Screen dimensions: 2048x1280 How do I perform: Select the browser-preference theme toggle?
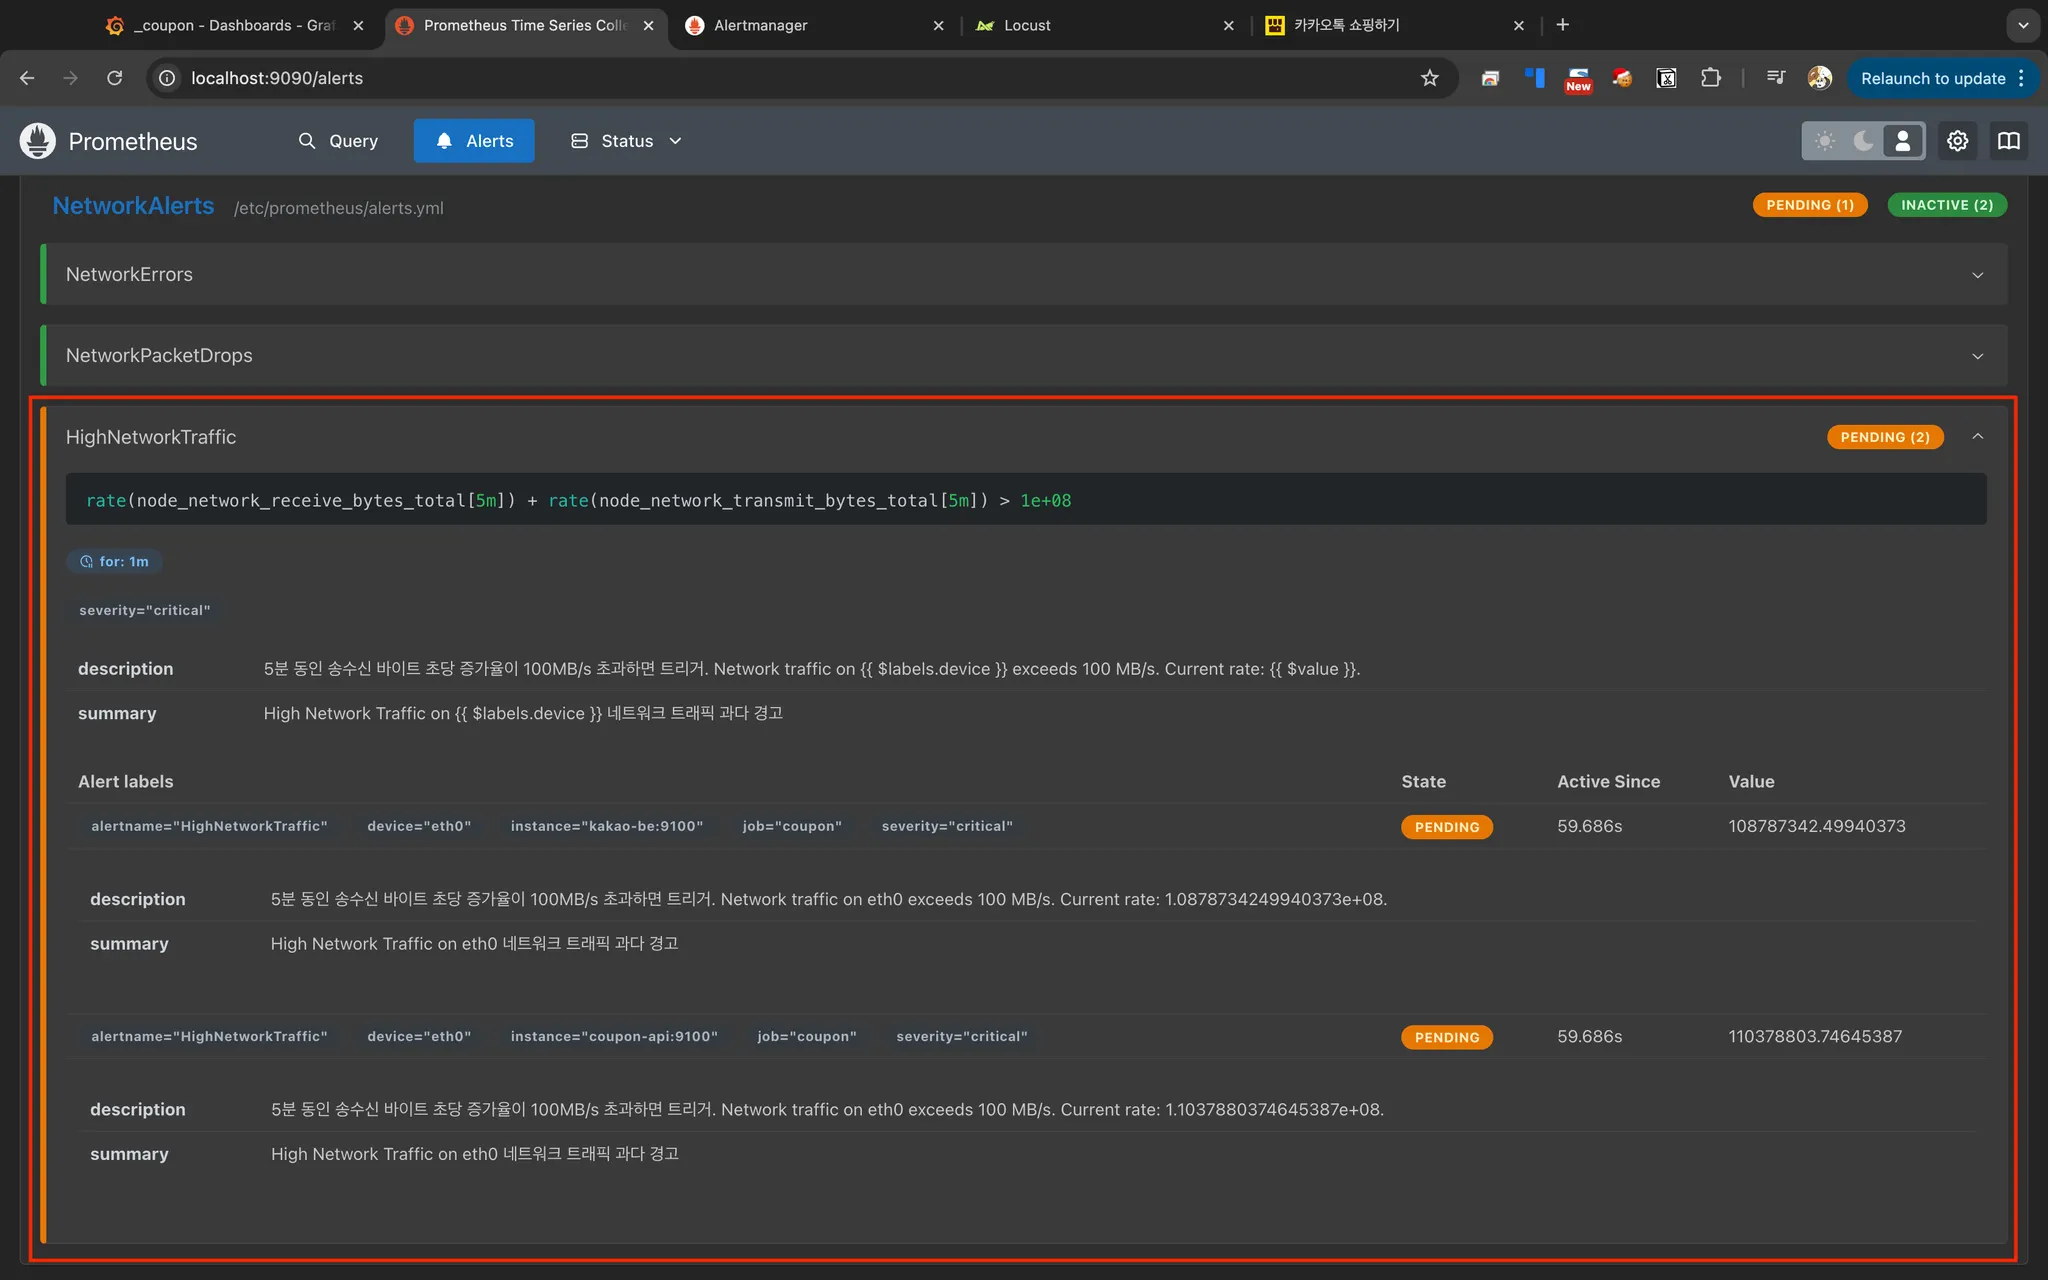point(1902,141)
